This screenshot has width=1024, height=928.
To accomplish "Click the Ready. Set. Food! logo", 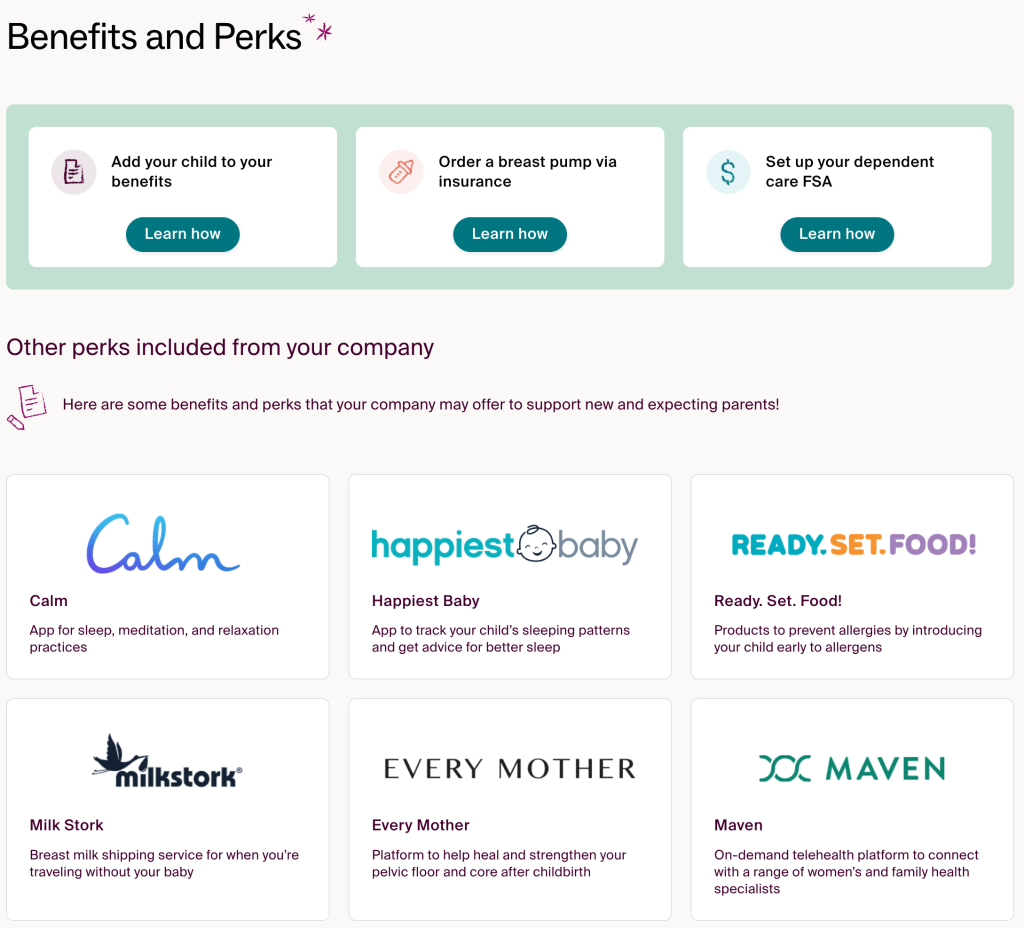I will tap(853, 545).
